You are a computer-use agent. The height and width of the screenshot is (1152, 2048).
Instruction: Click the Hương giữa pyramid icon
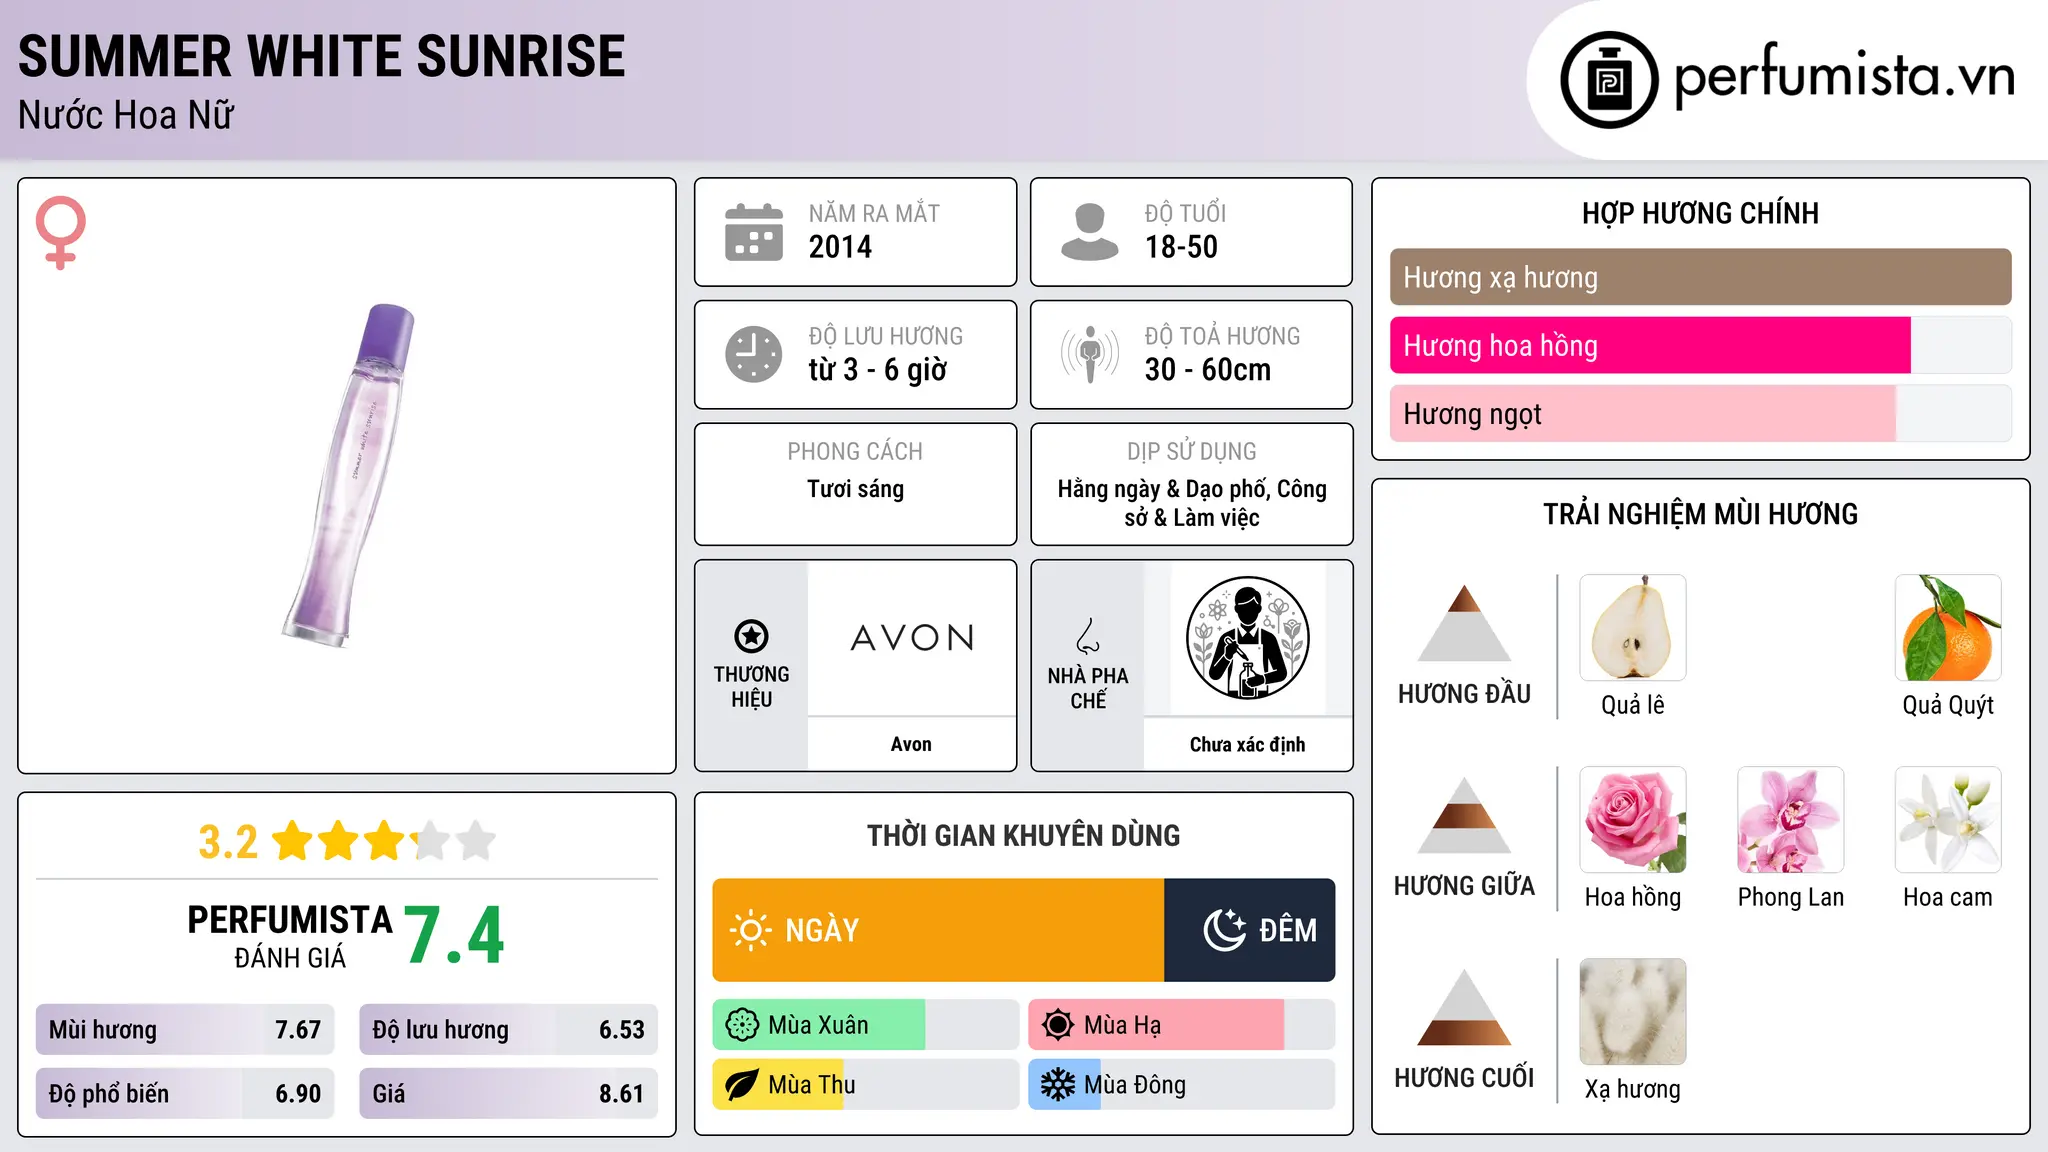[x=1464, y=815]
